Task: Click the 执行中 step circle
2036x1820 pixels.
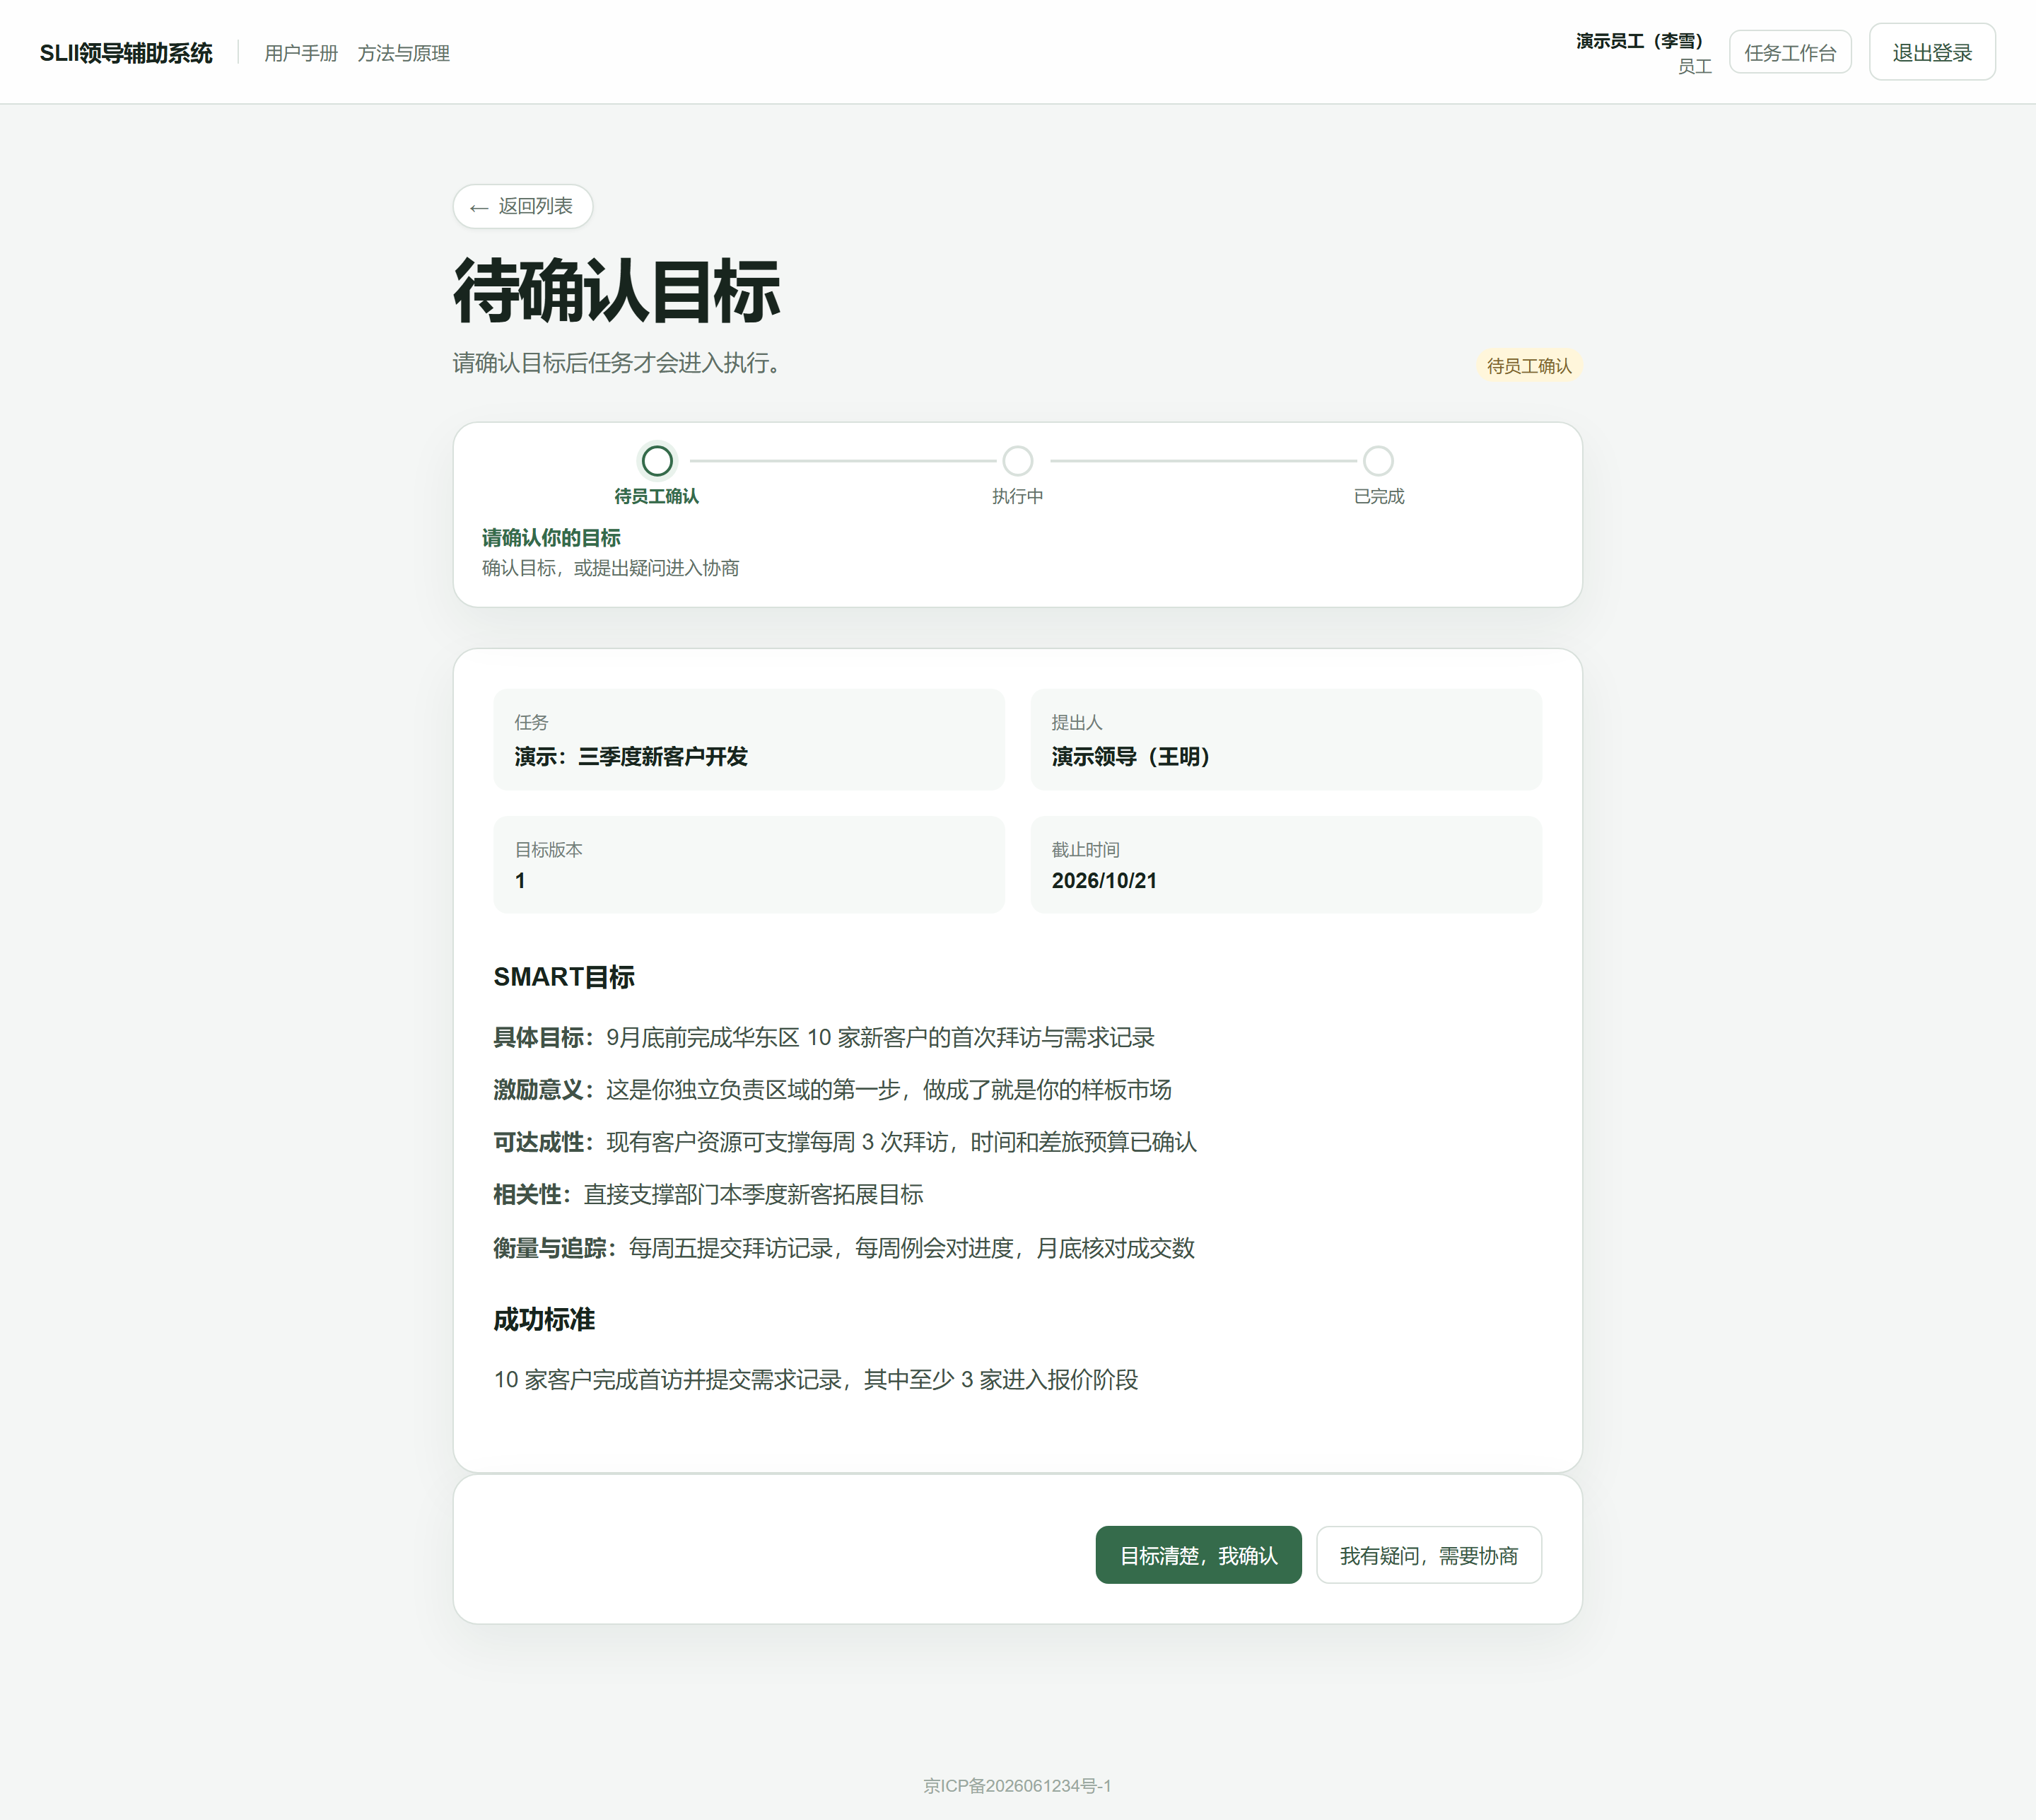Action: coord(1017,461)
